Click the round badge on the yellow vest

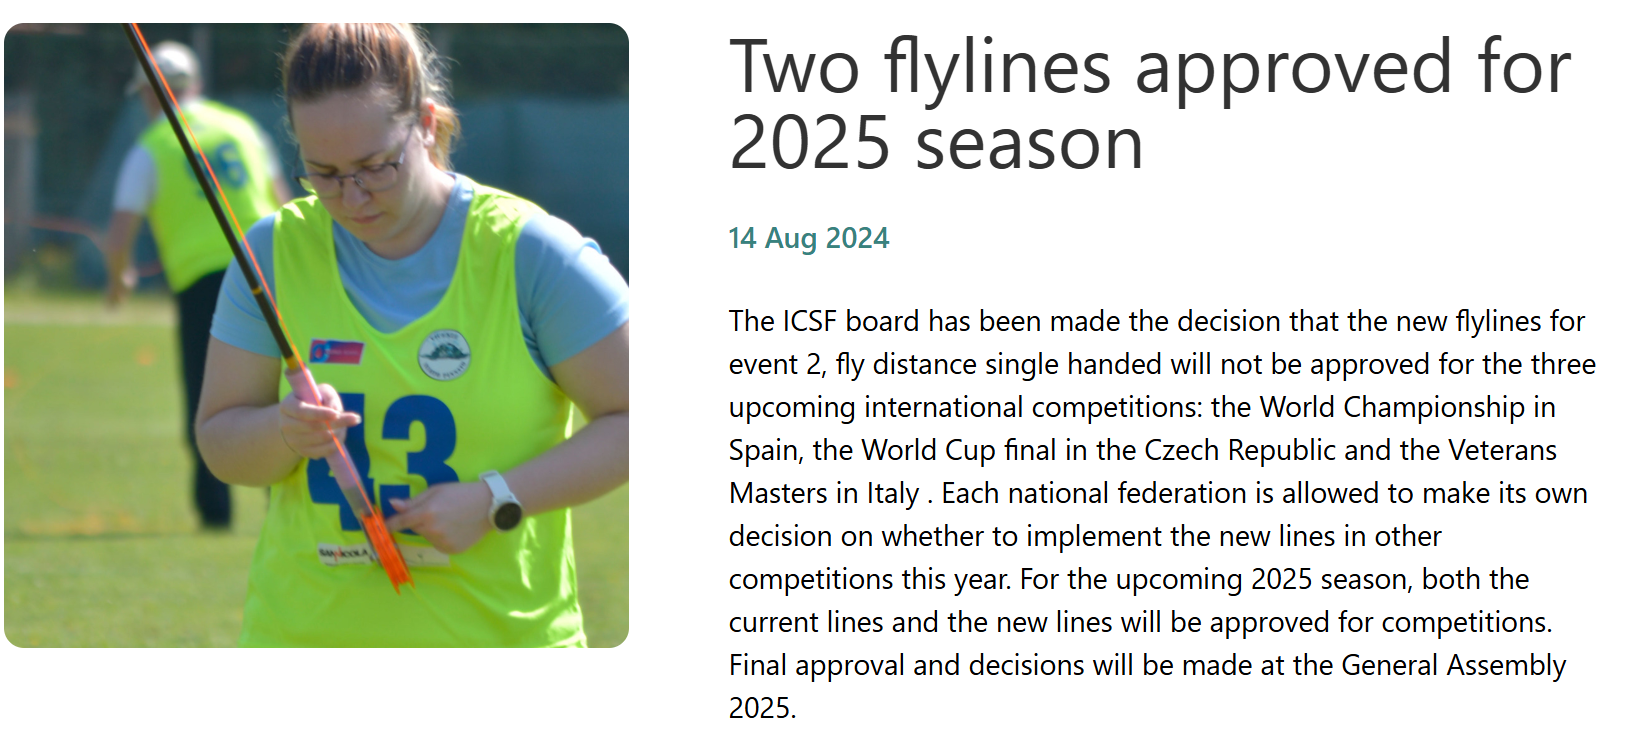click(x=443, y=355)
